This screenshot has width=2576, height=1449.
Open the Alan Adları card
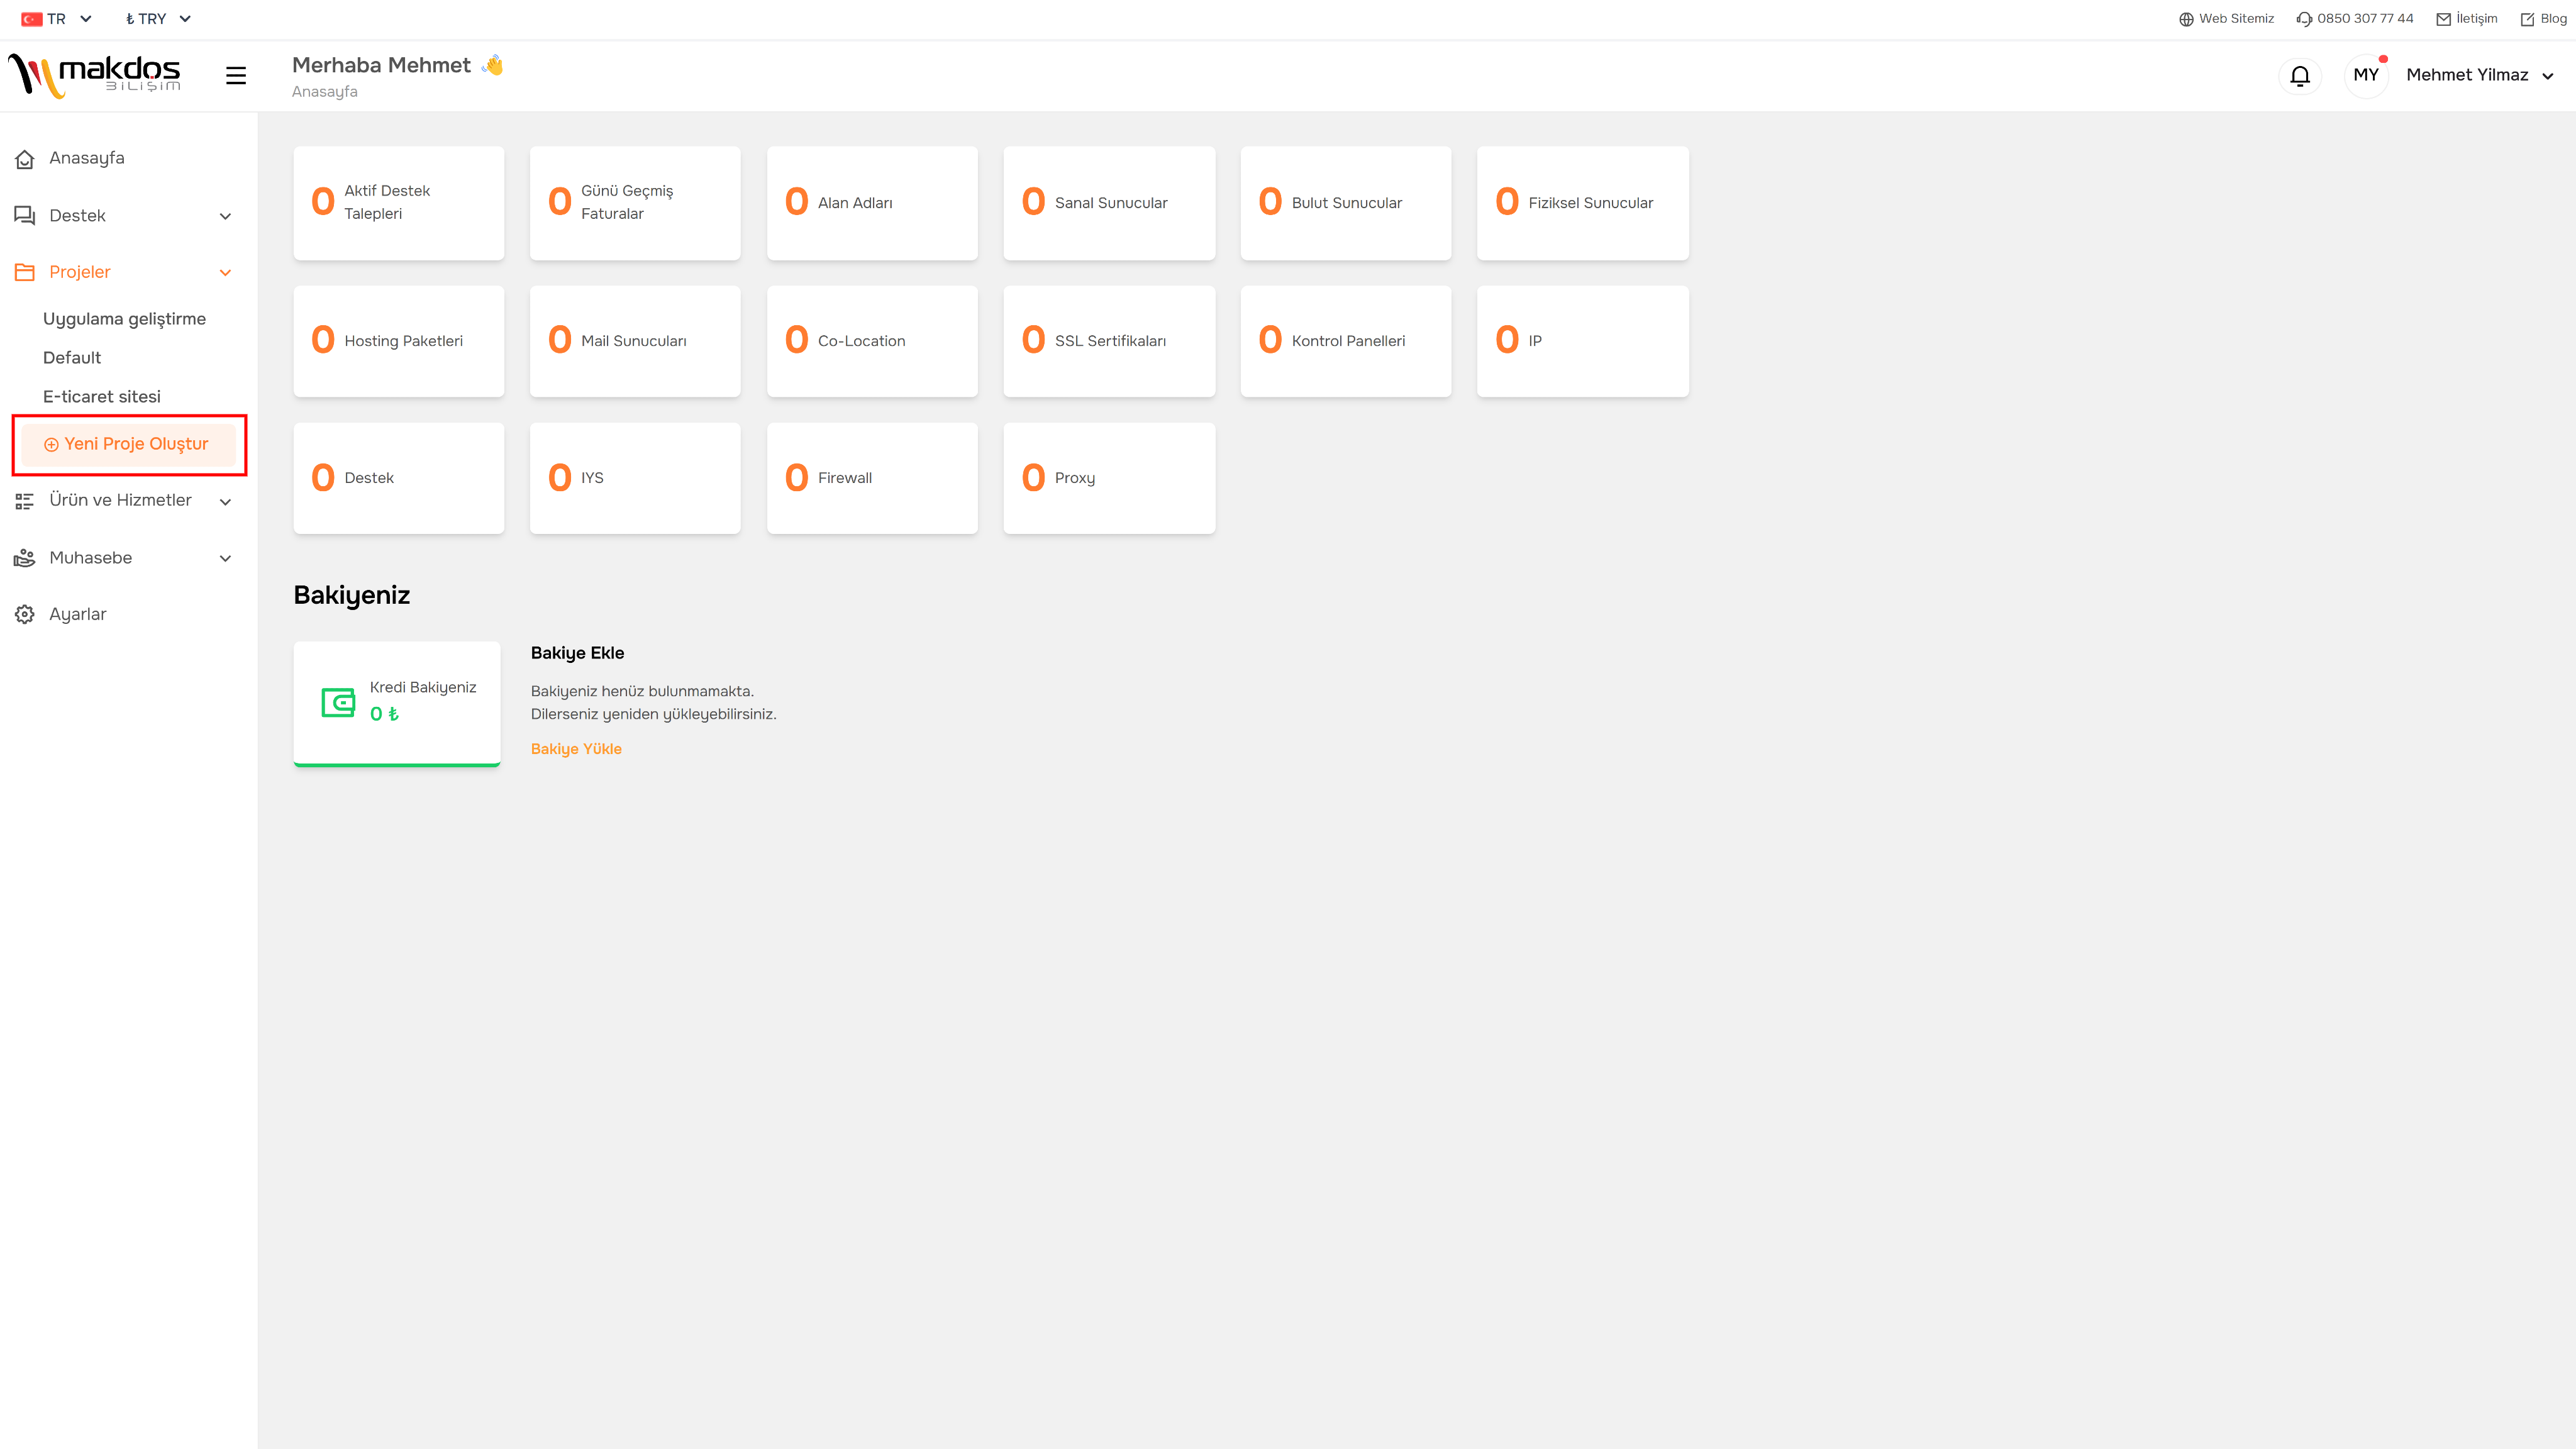(x=872, y=203)
